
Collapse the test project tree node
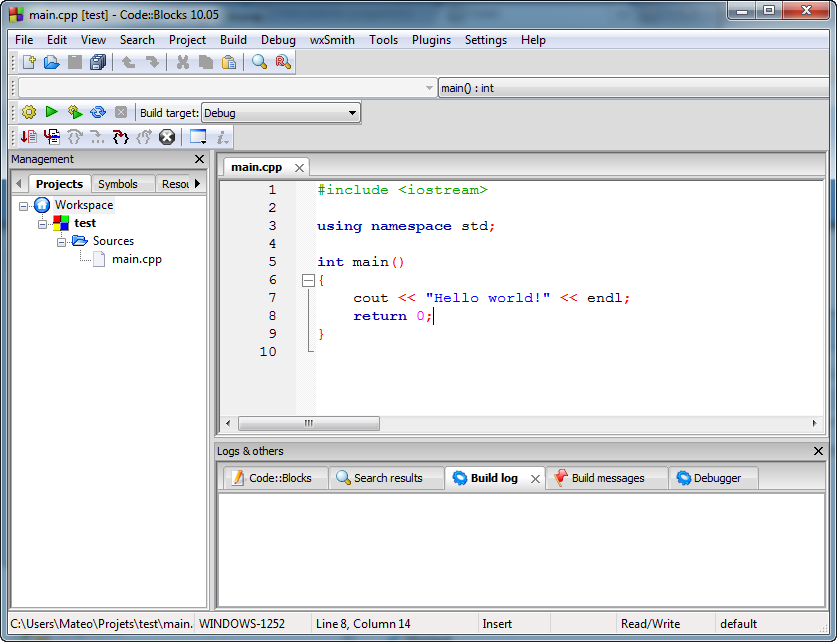coord(42,222)
